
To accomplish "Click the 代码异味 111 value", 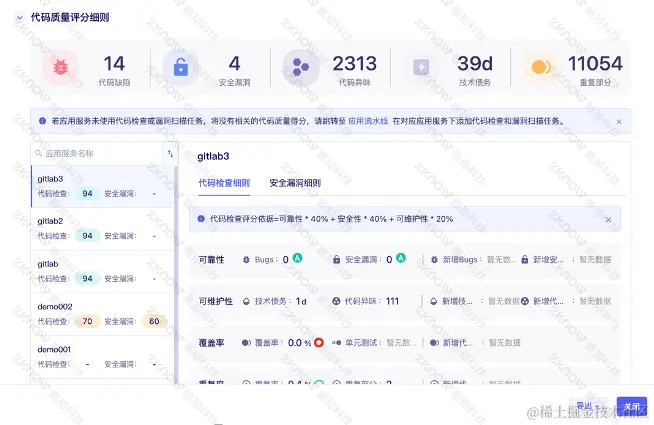I will pyautogui.click(x=392, y=301).
